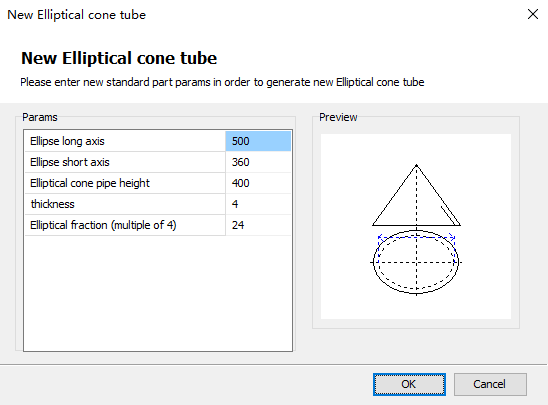Confirm the dialog with the OK button

click(x=409, y=384)
